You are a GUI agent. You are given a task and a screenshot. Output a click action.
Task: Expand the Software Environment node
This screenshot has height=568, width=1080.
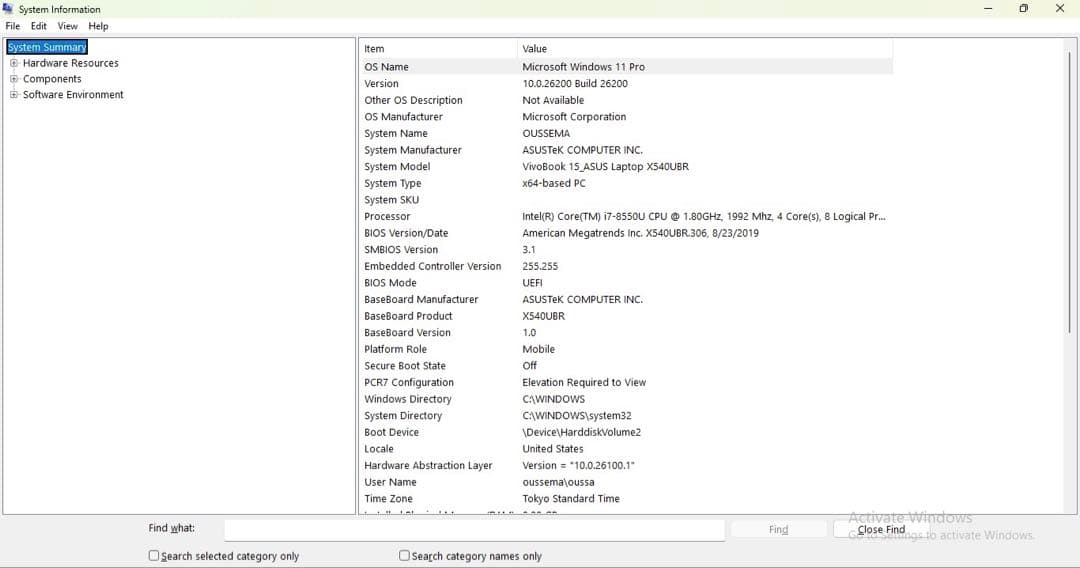pyautogui.click(x=14, y=94)
